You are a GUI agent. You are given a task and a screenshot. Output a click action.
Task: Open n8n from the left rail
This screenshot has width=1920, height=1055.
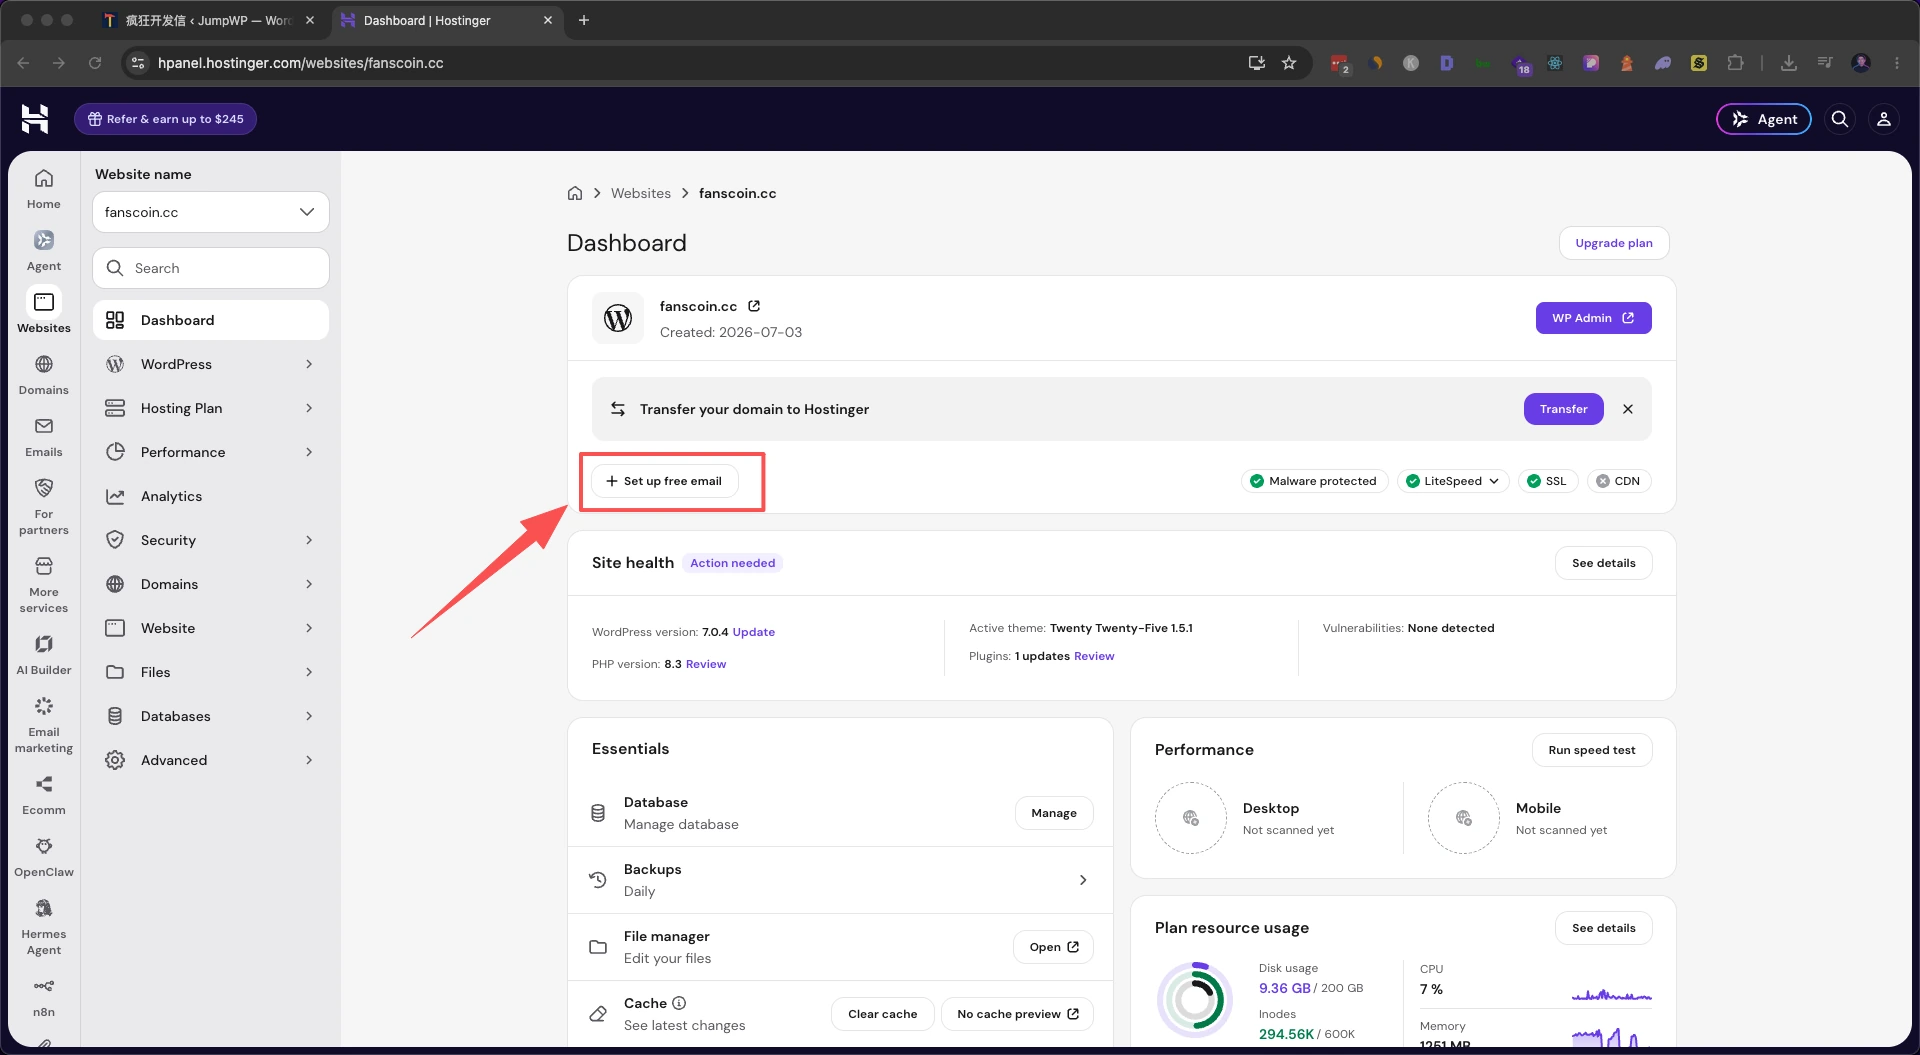(x=44, y=997)
